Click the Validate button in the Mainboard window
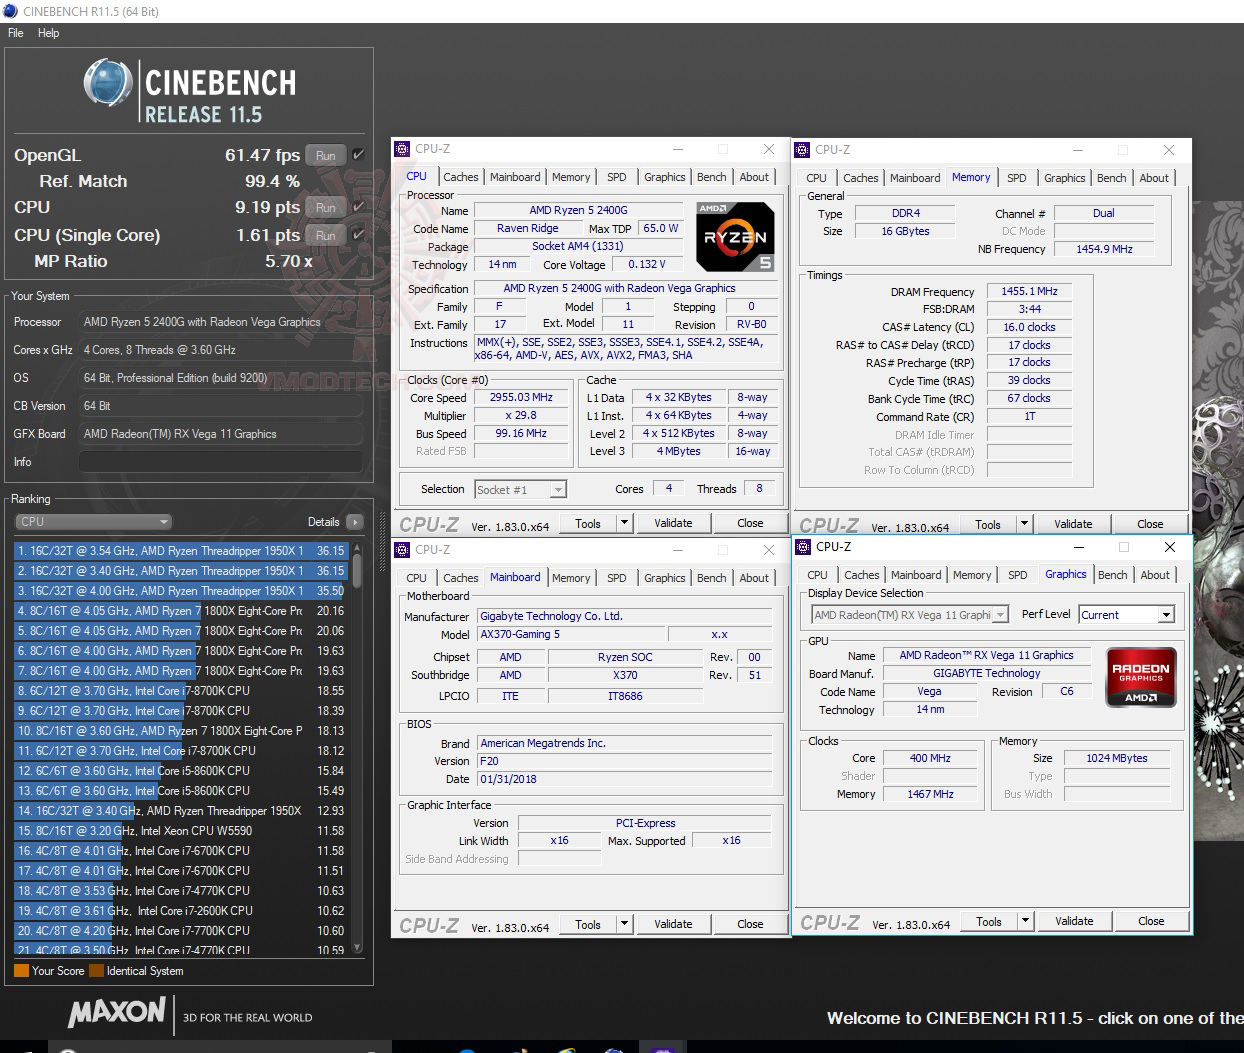Screen dimensions: 1244x1053 [x=673, y=924]
